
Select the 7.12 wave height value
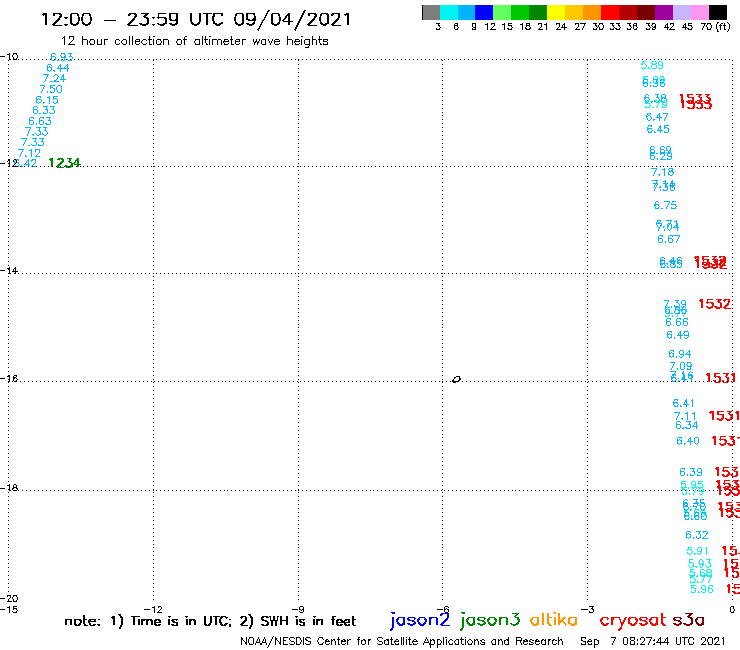pyautogui.click(x=29, y=153)
